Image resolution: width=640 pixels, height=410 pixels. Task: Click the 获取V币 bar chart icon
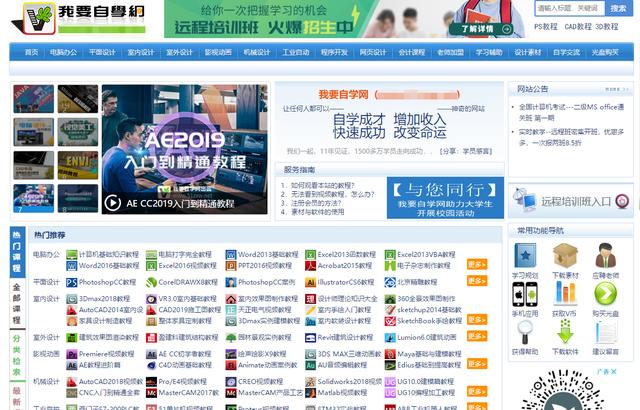coord(565,294)
